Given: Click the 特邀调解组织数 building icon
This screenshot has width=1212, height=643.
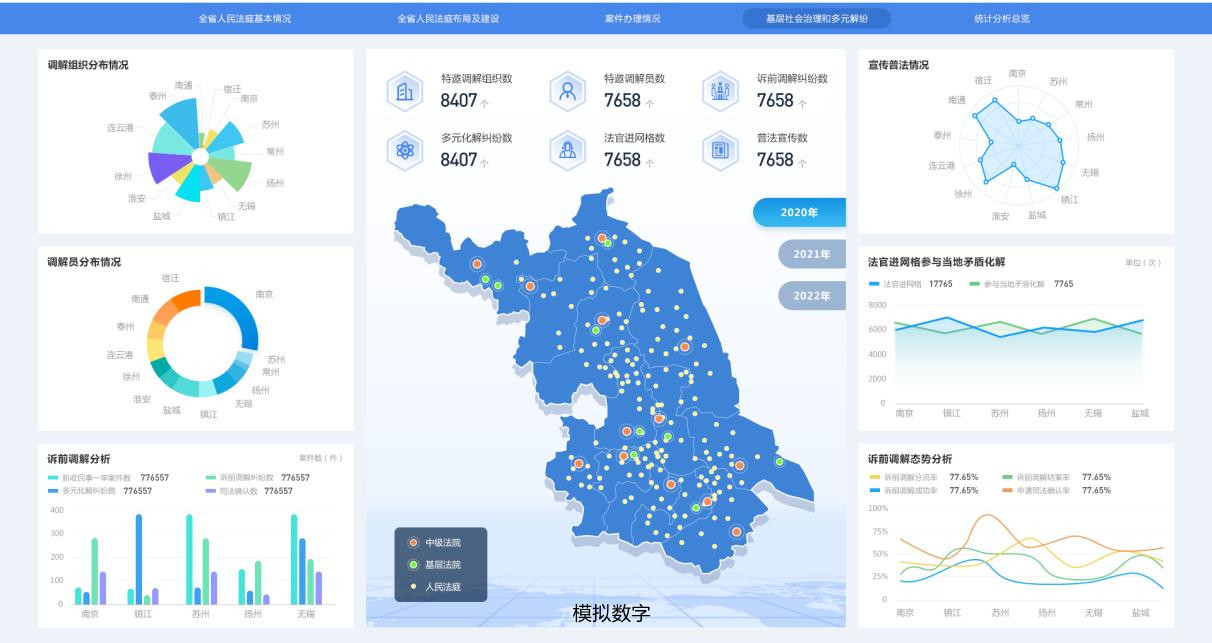Looking at the screenshot, I should pos(404,91).
